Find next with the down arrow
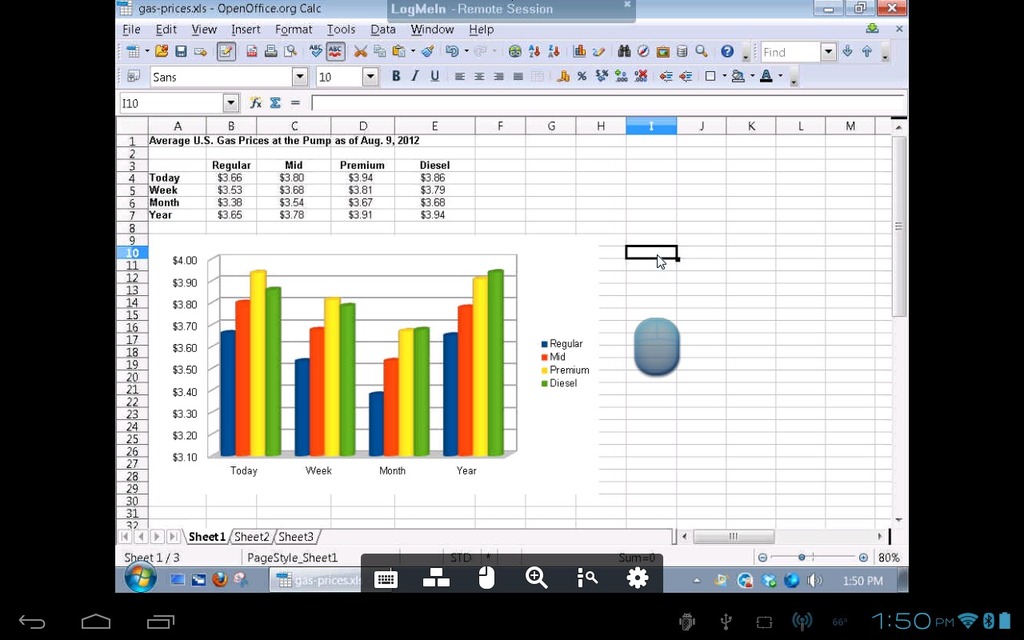1024x640 pixels. coord(848,52)
